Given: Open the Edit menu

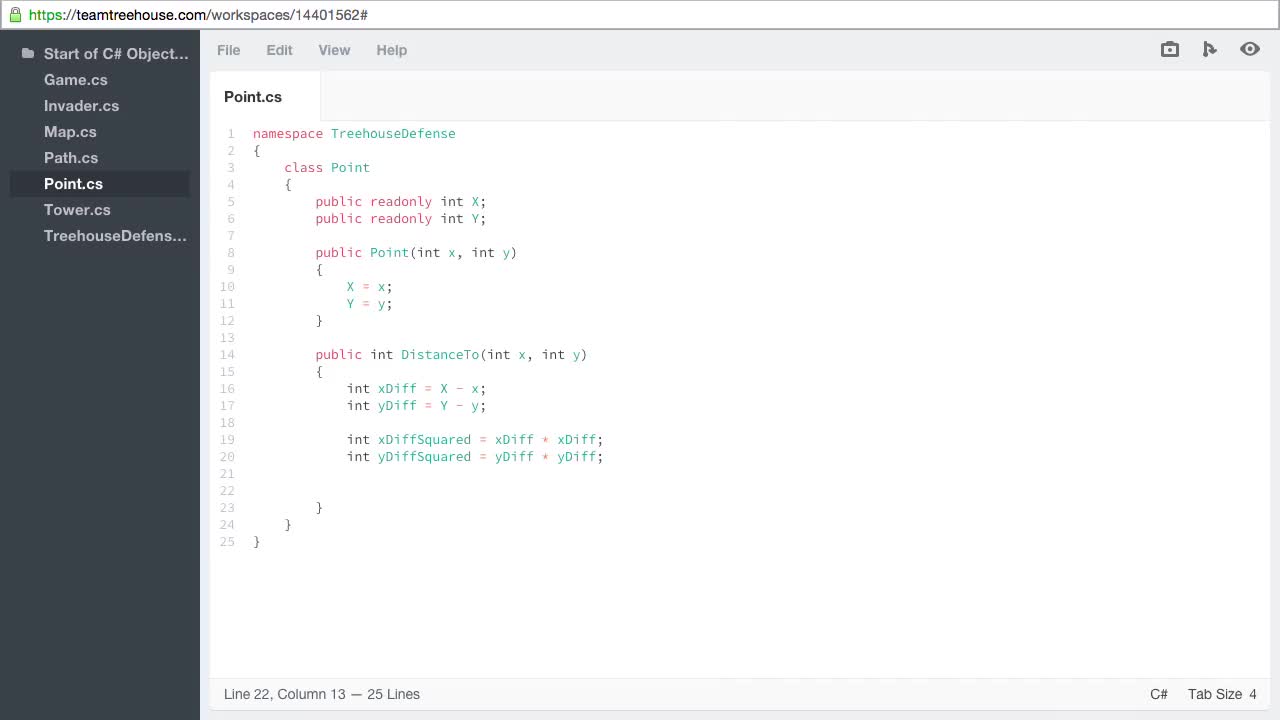Looking at the screenshot, I should pos(279,50).
